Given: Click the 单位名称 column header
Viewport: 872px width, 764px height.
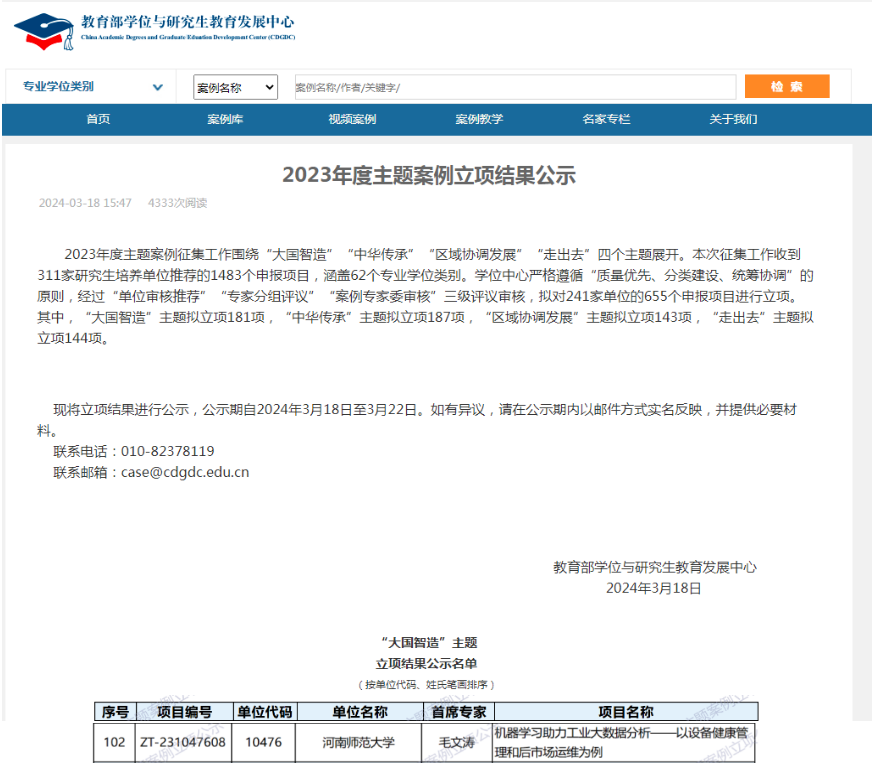Looking at the screenshot, I should click(x=360, y=712).
